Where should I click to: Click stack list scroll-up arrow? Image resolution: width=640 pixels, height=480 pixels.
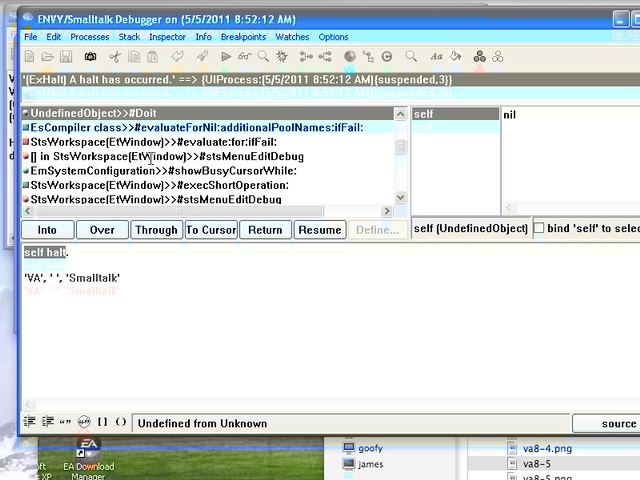coord(400,114)
